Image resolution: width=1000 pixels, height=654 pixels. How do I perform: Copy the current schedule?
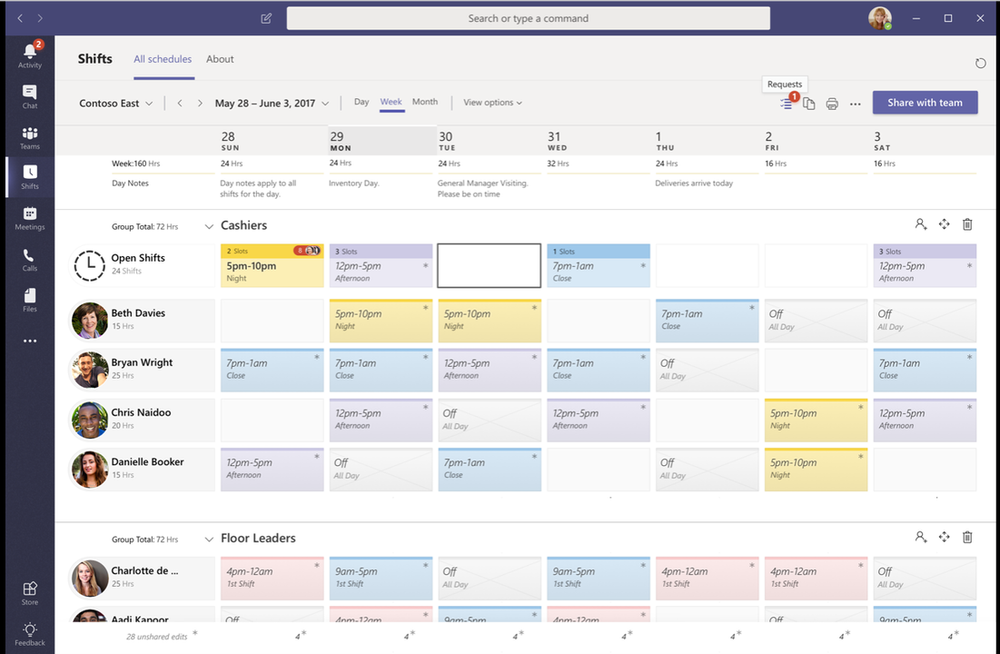click(x=809, y=103)
